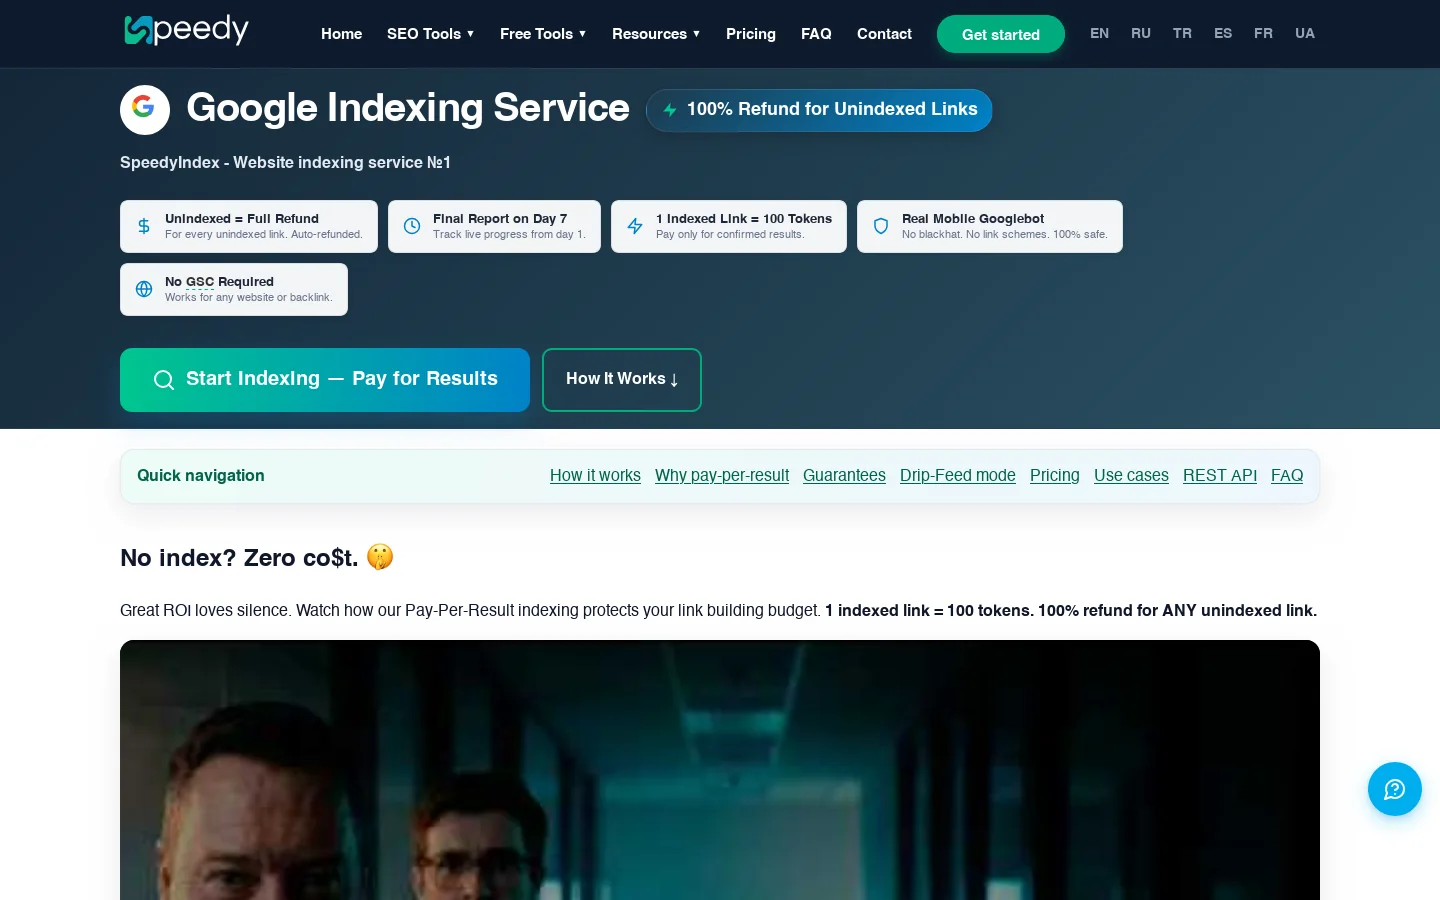Expand the SEO Tools dropdown menu
The height and width of the screenshot is (900, 1440).
tap(431, 34)
